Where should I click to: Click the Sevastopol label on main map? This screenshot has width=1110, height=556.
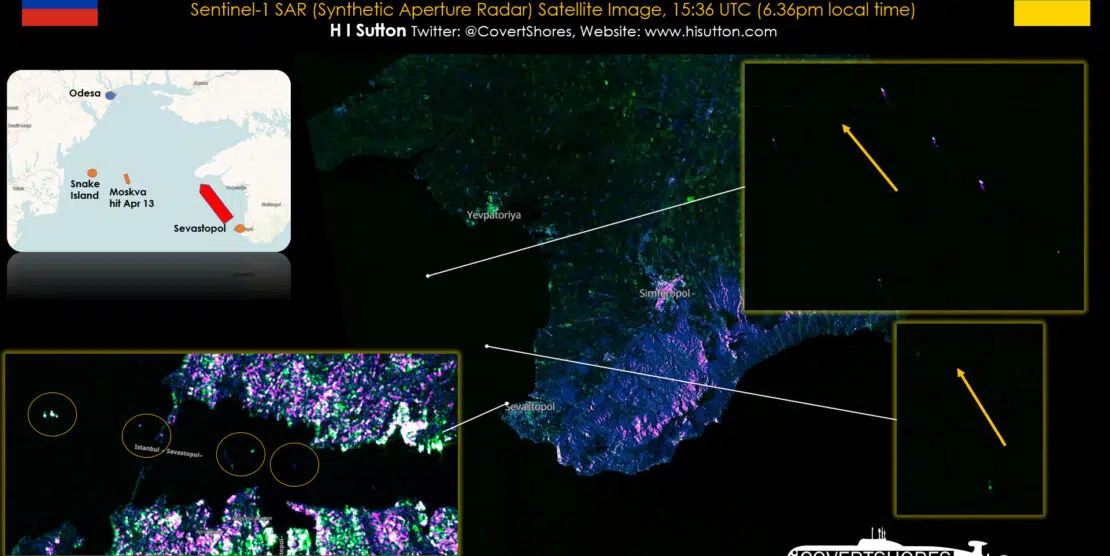530,408
